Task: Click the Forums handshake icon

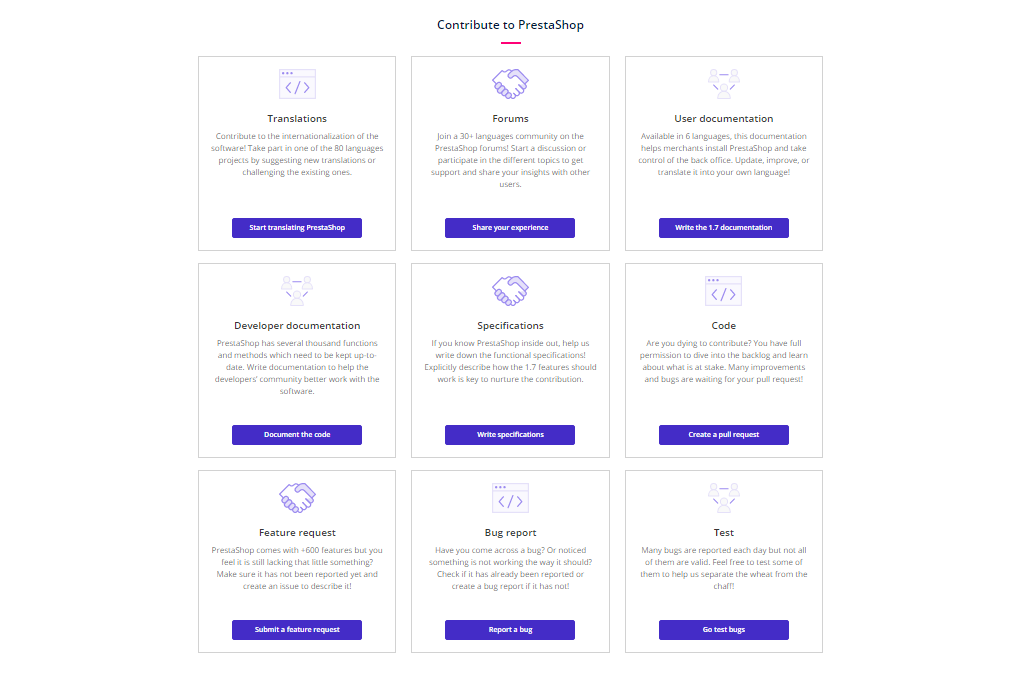Action: [510, 83]
